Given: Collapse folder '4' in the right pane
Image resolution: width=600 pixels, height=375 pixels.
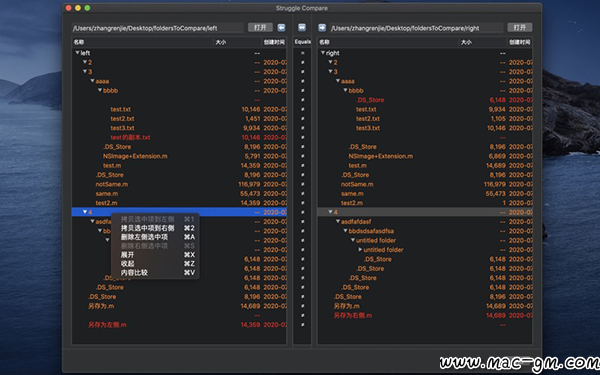Looking at the screenshot, I should click(330, 212).
